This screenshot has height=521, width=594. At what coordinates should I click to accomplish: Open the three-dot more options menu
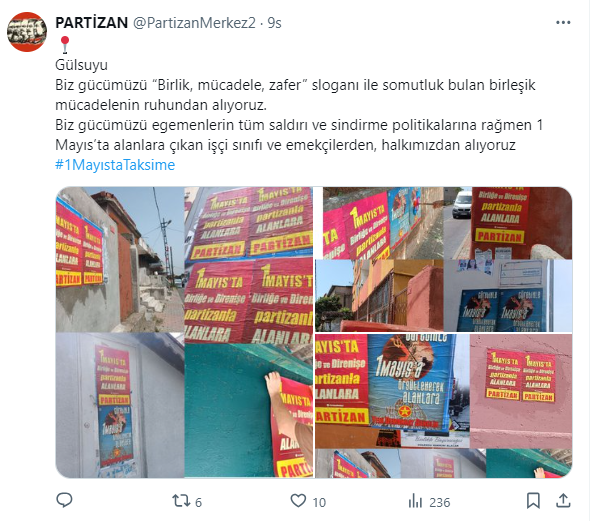coord(563,23)
